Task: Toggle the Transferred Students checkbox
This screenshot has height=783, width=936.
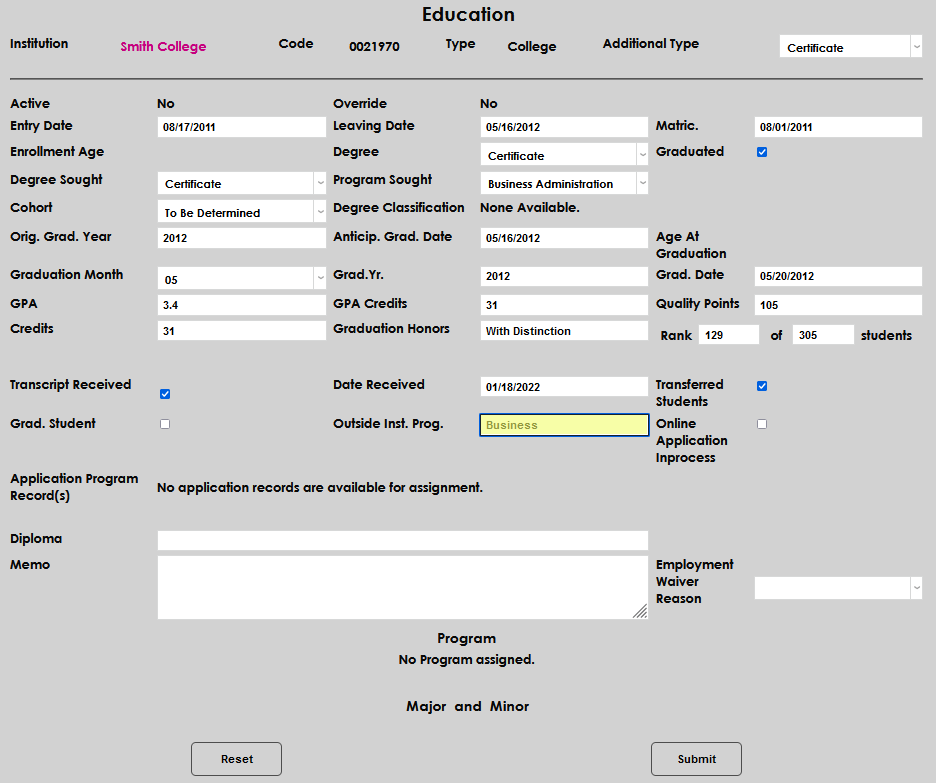Action: click(762, 386)
